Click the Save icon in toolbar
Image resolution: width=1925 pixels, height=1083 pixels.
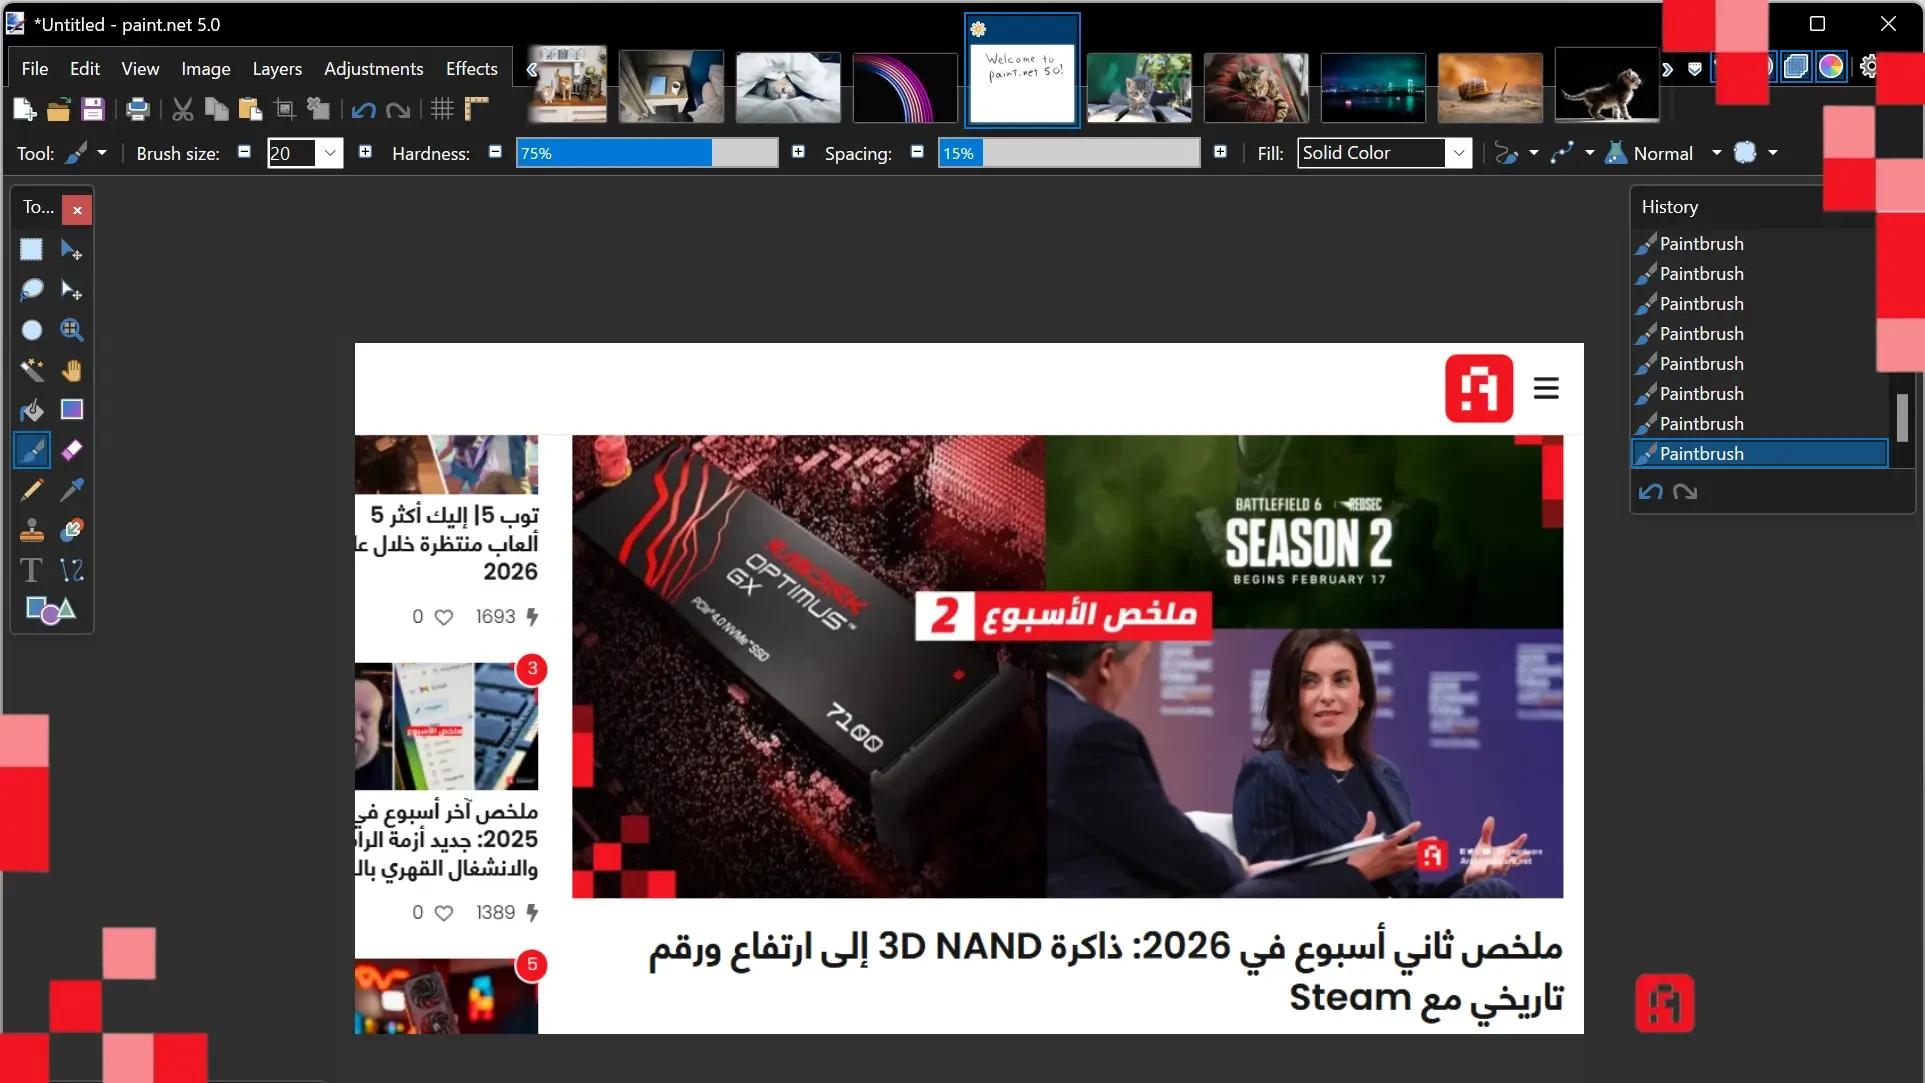click(93, 109)
